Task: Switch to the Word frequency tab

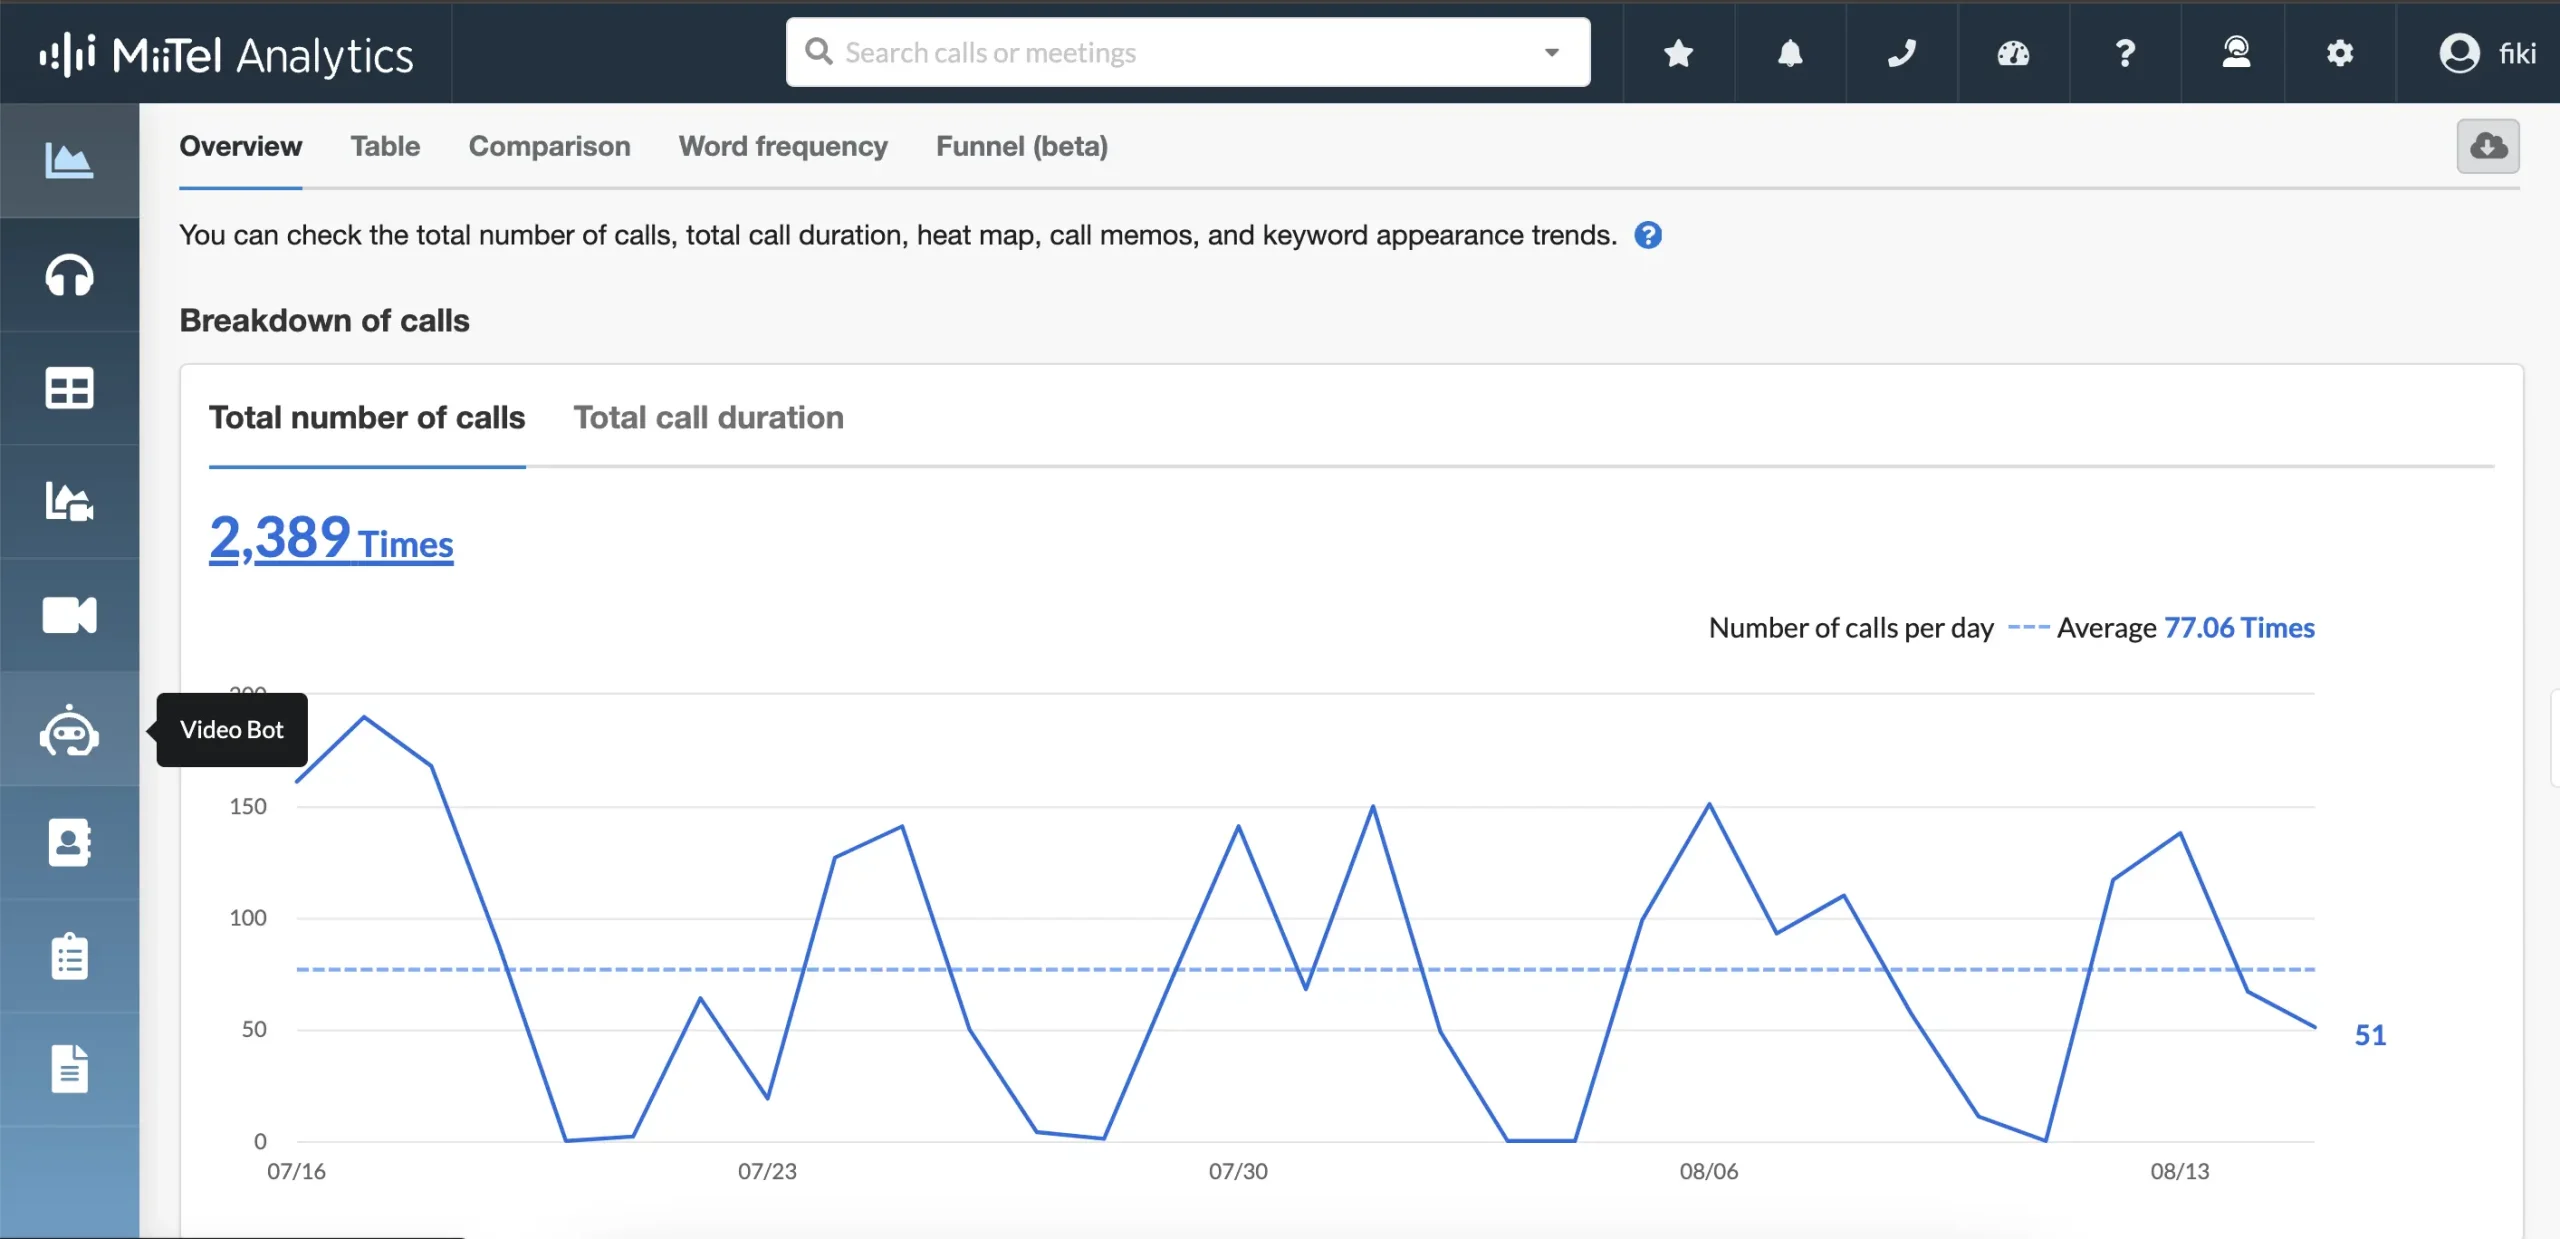Action: pyautogui.click(x=782, y=145)
